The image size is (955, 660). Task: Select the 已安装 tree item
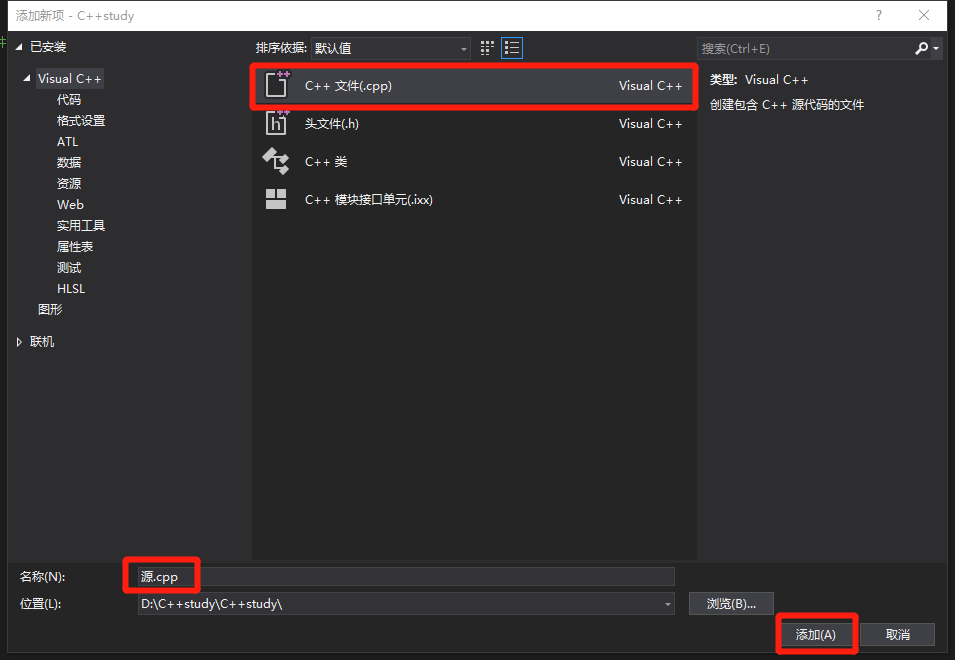pyautogui.click(x=48, y=47)
